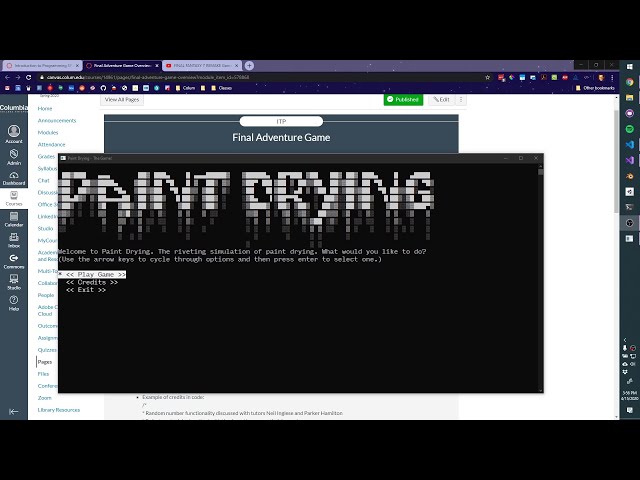Open the Other bookmarks folder

click(595, 88)
